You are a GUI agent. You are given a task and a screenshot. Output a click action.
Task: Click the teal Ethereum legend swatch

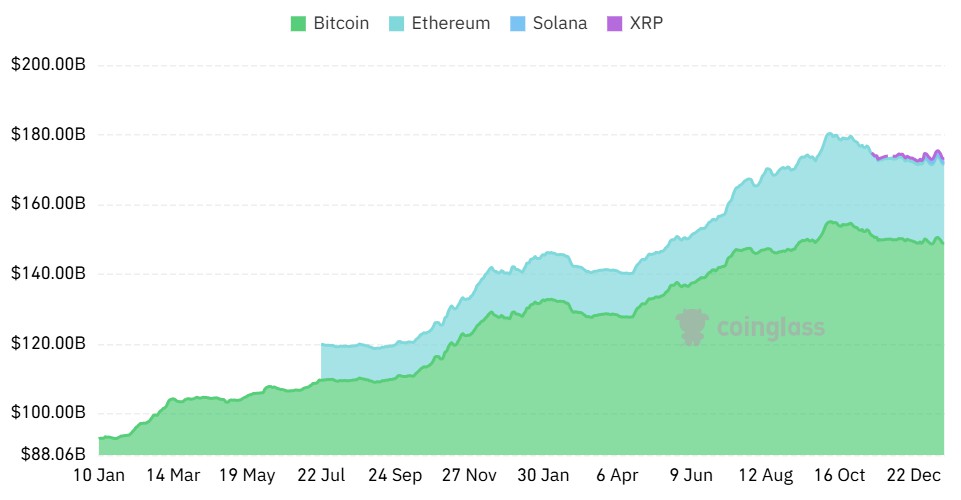pos(396,22)
